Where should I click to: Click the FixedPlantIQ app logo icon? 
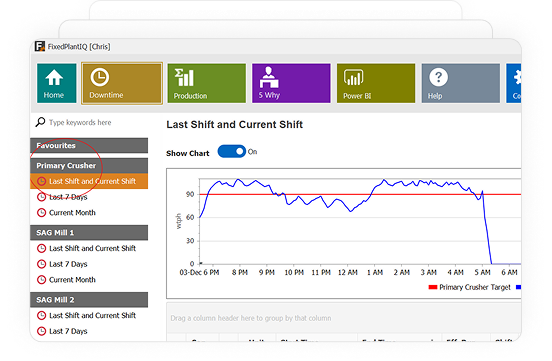40,46
